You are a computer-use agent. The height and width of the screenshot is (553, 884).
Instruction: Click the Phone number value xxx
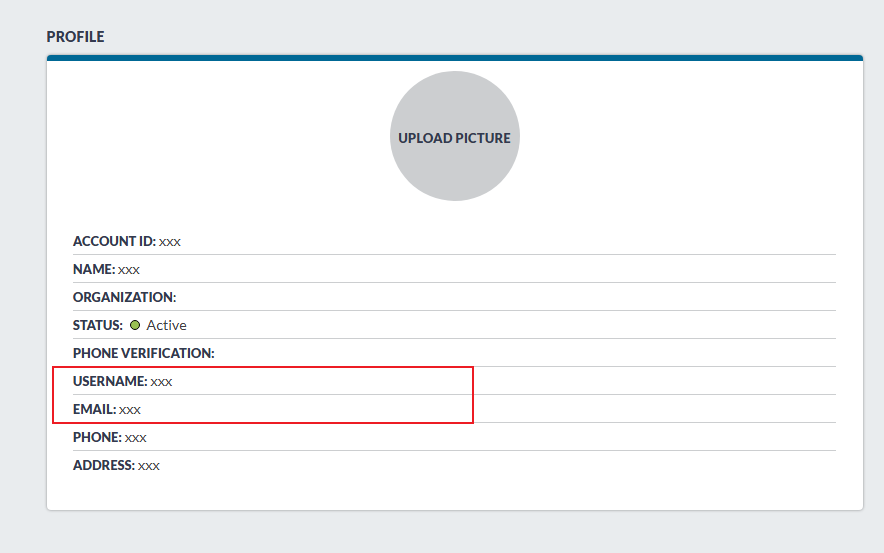pos(136,437)
